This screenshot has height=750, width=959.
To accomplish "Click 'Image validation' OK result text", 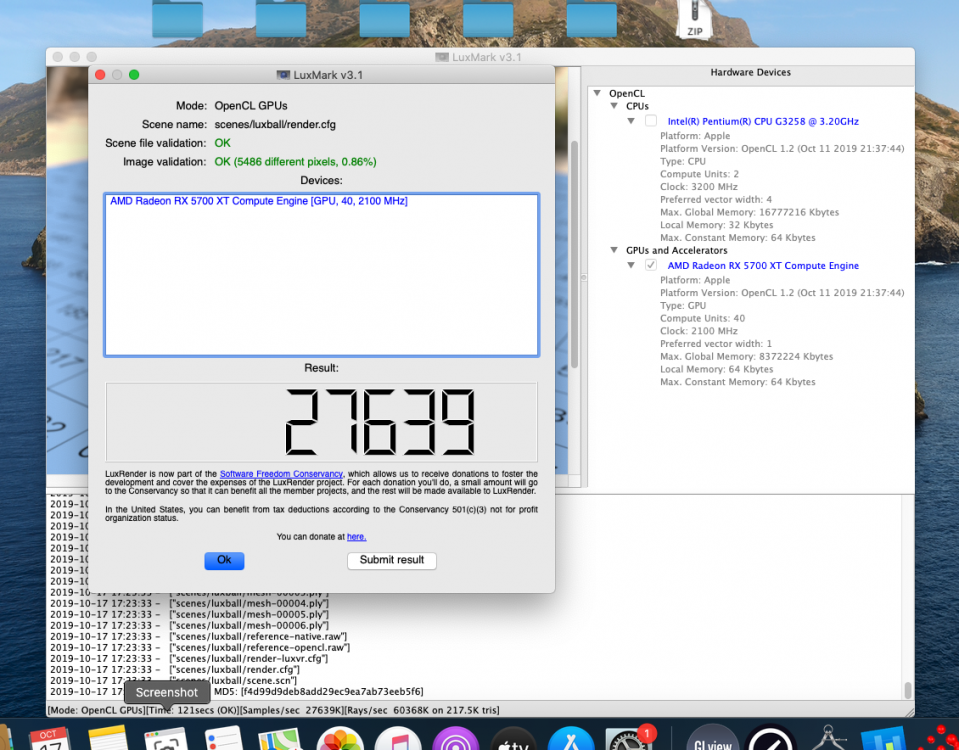I will [x=295, y=162].
